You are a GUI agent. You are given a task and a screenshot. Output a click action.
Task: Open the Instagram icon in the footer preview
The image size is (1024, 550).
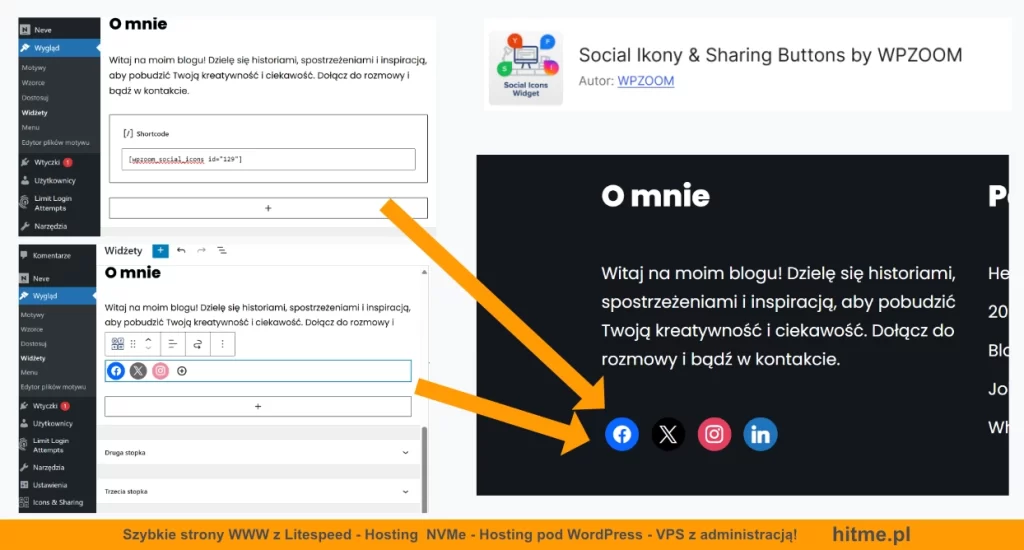coord(714,434)
